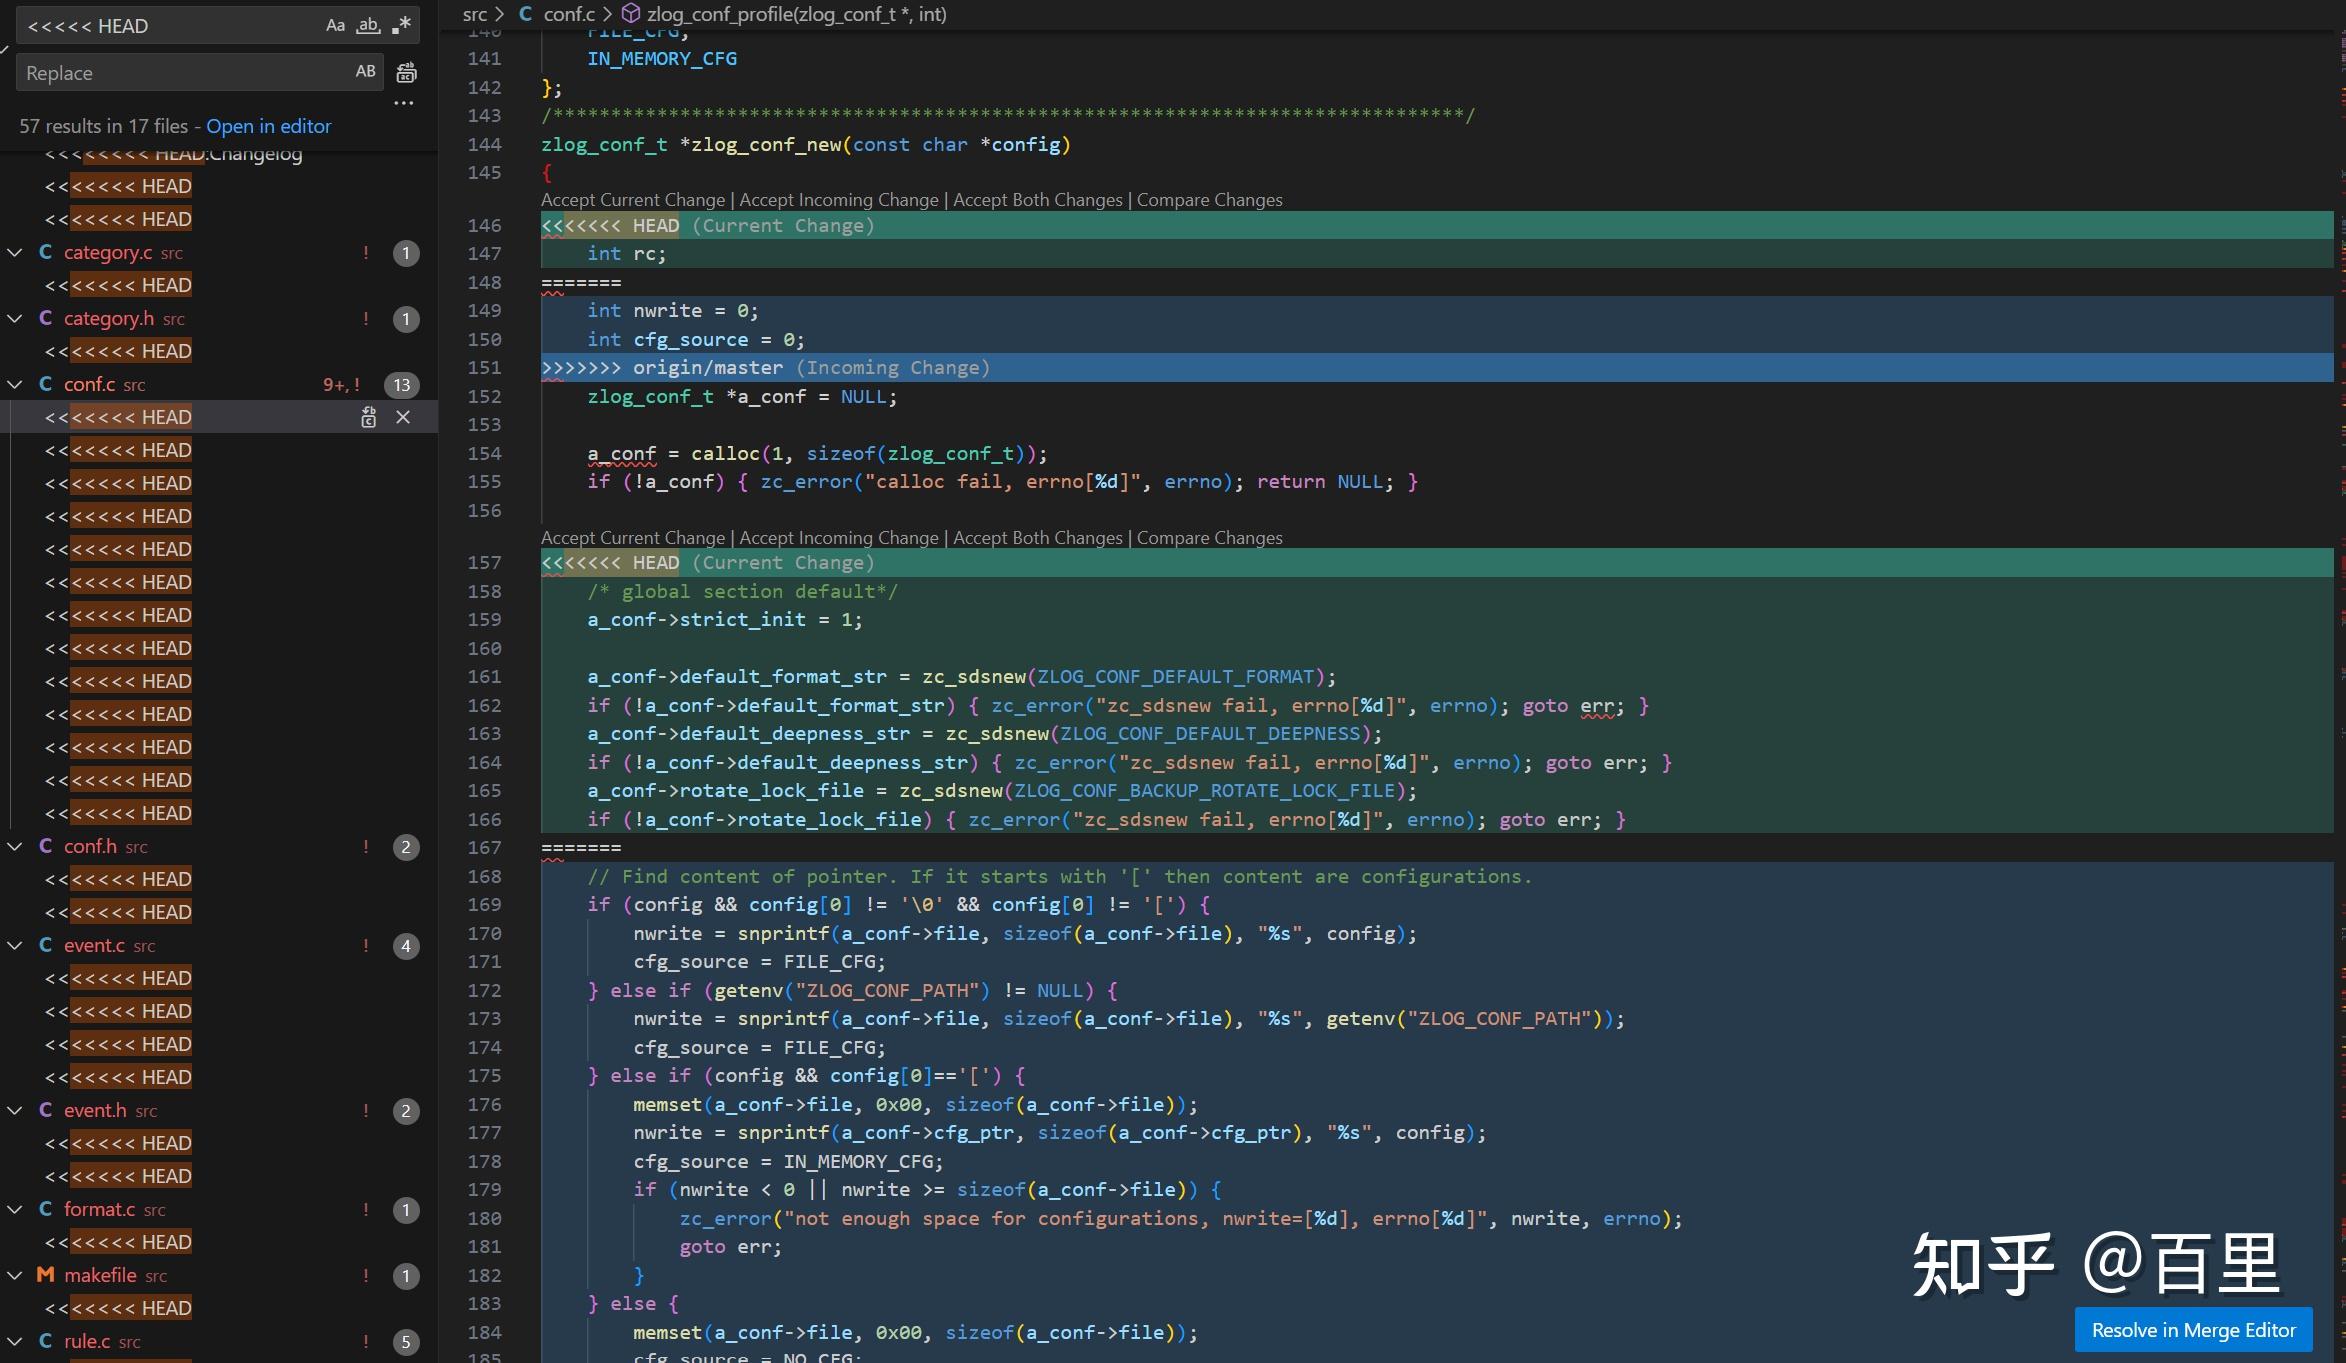Toggle search details with the ellipsis
Viewport: 2346px width, 1363px height.
pos(404,103)
